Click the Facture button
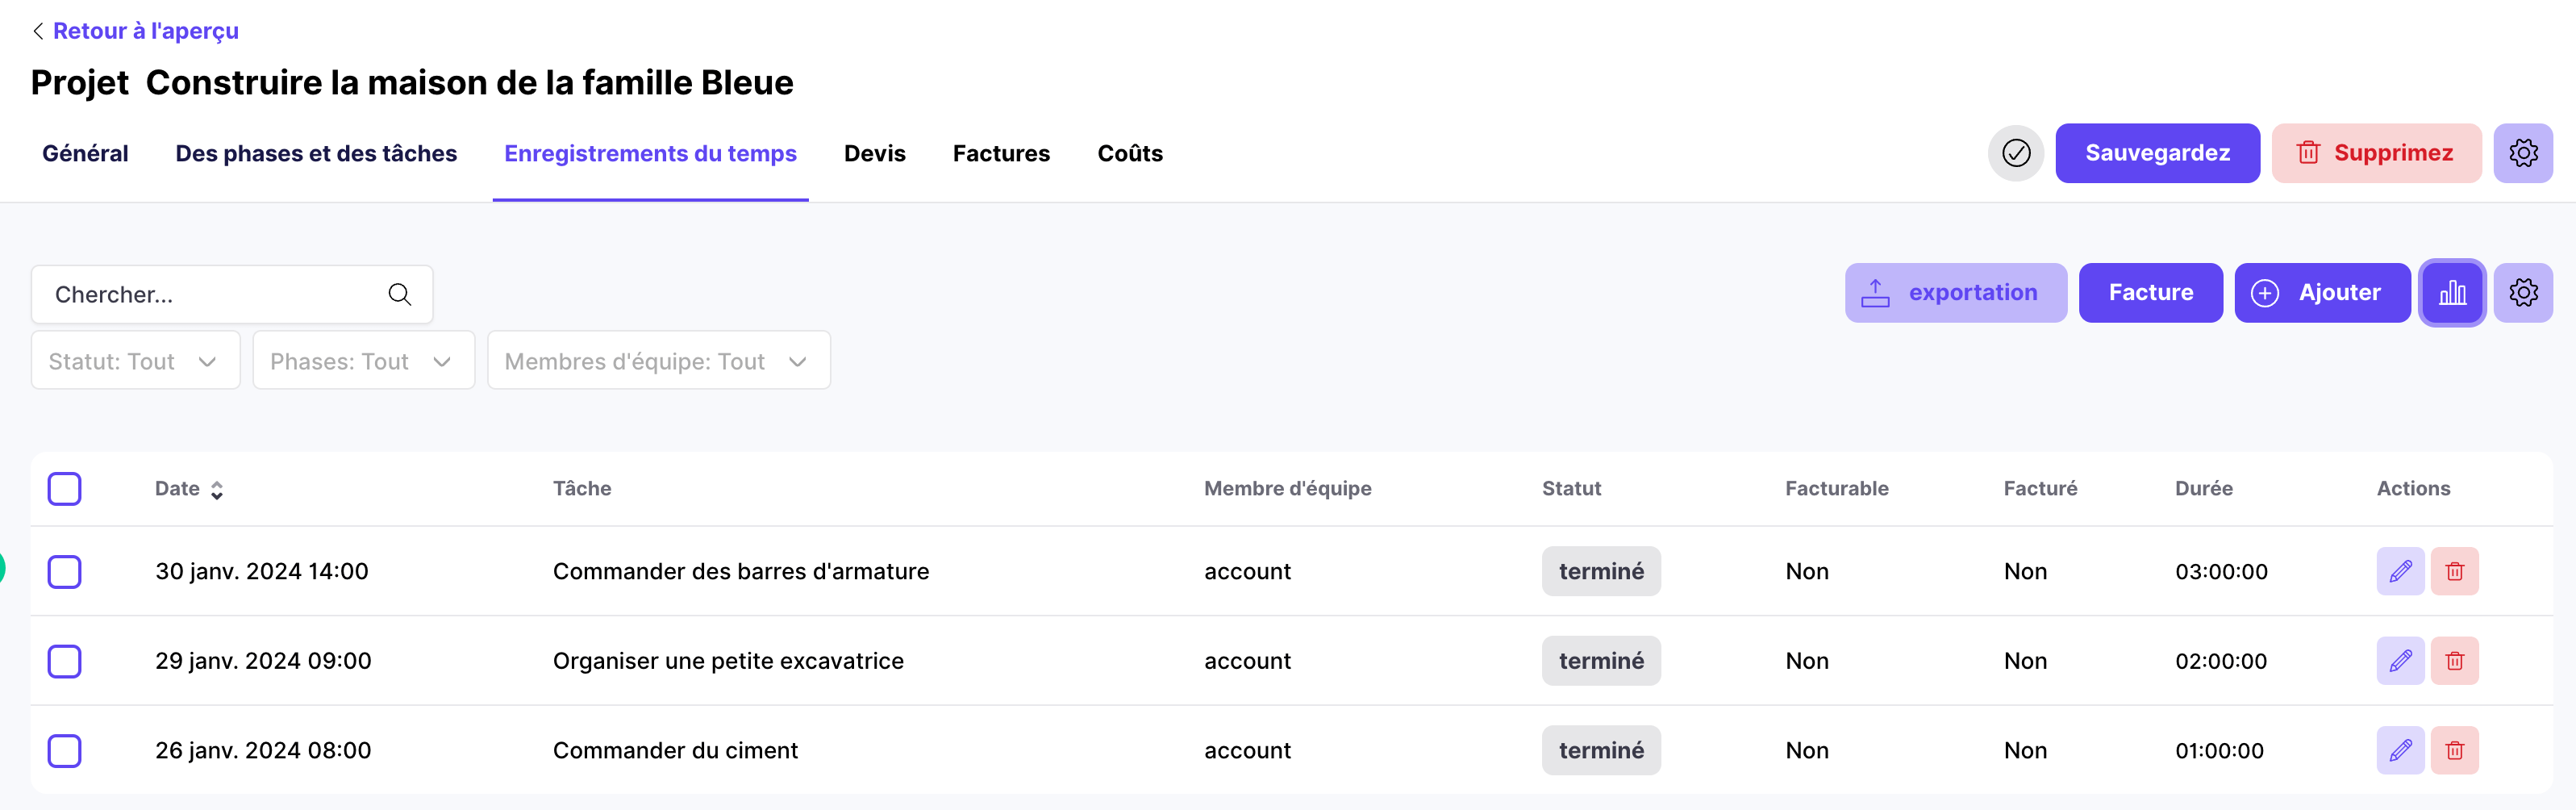 tap(2150, 293)
